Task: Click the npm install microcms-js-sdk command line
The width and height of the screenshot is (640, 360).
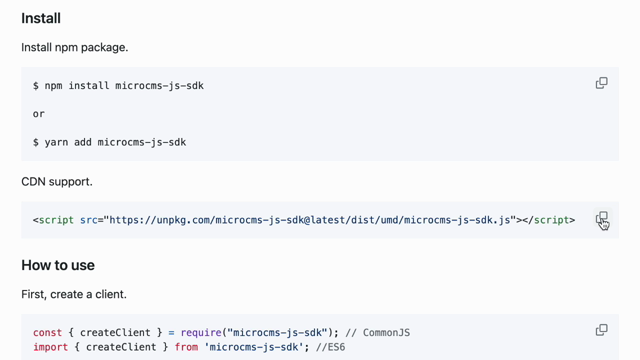Action: [x=118, y=86]
